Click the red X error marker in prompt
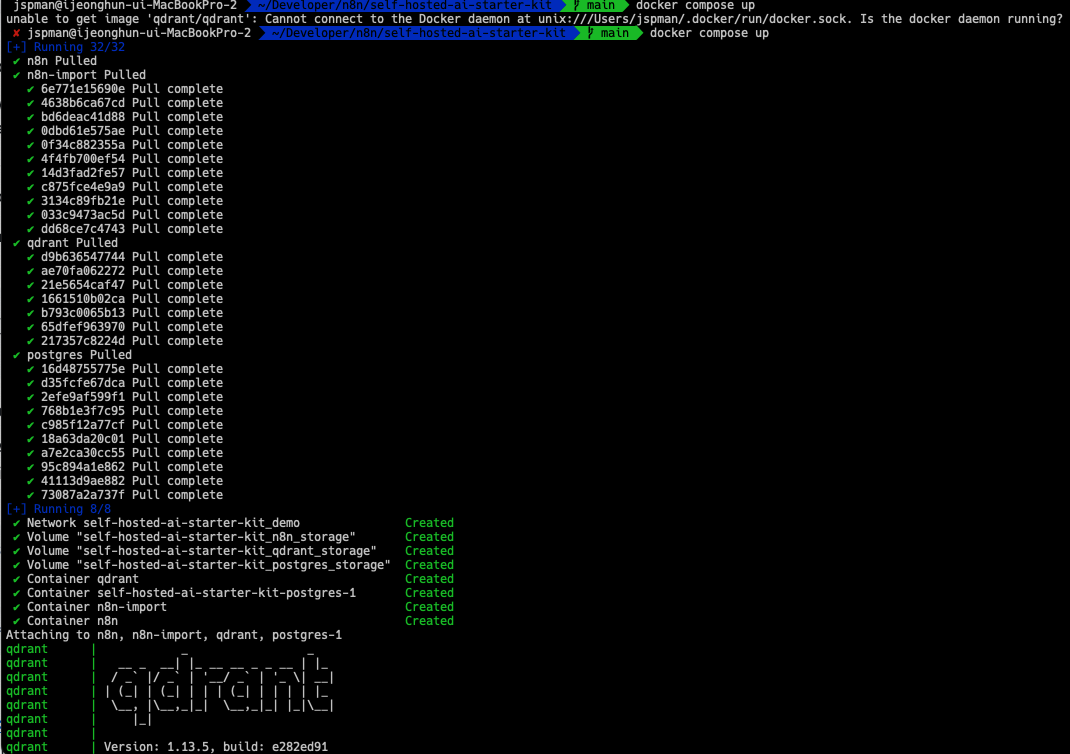Image resolution: width=1070 pixels, height=754 pixels. click(x=16, y=33)
